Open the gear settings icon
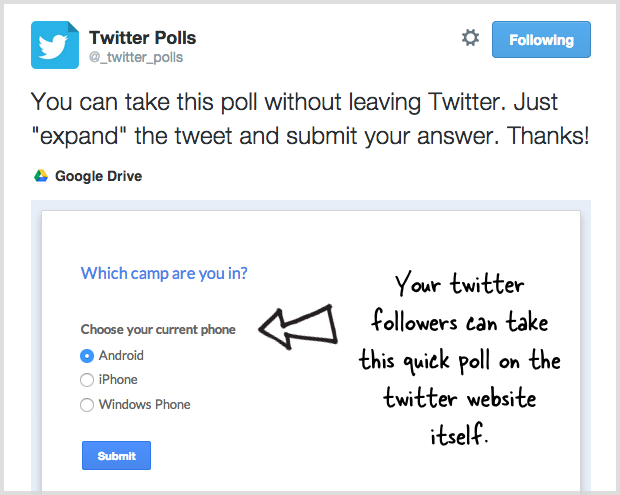The height and width of the screenshot is (495, 620). [x=471, y=38]
